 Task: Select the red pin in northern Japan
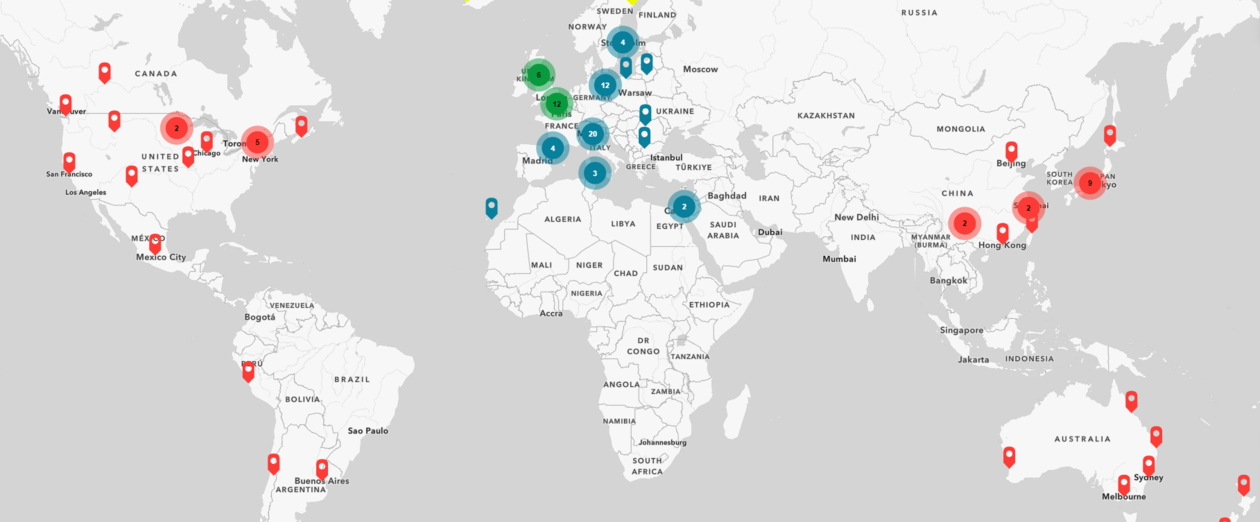coord(1109,134)
